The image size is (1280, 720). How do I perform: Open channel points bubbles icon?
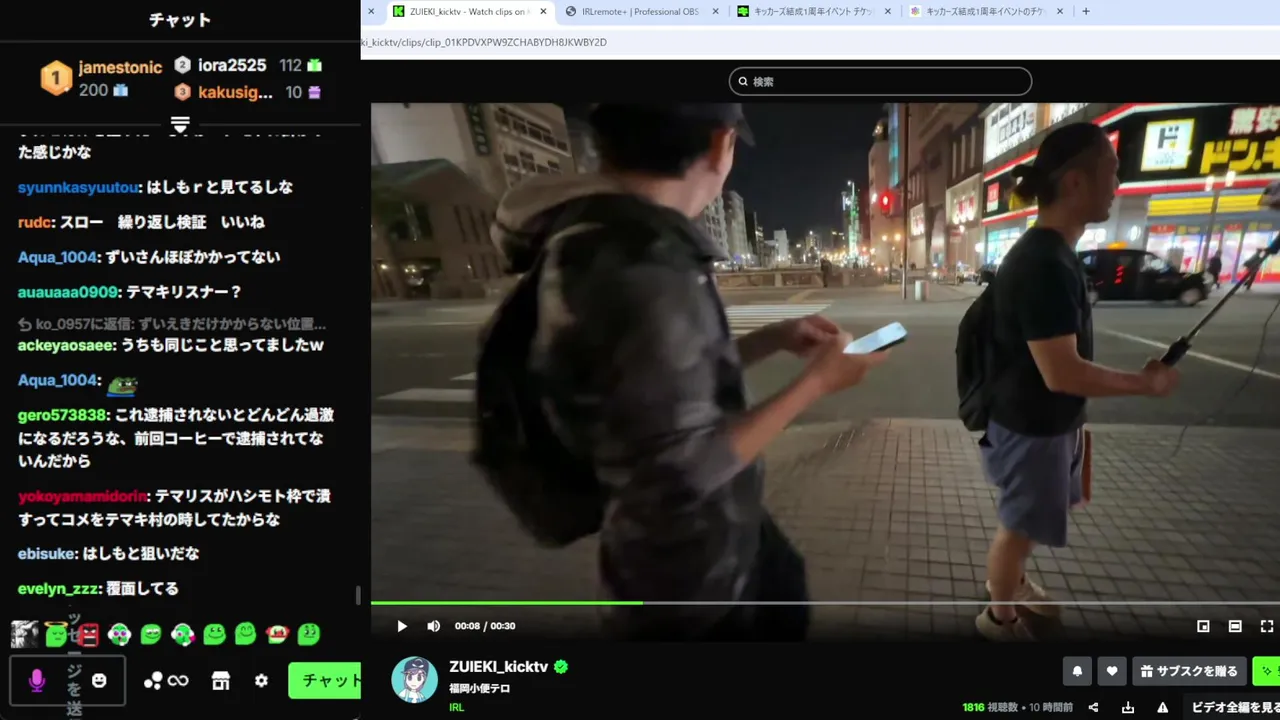click(x=153, y=681)
